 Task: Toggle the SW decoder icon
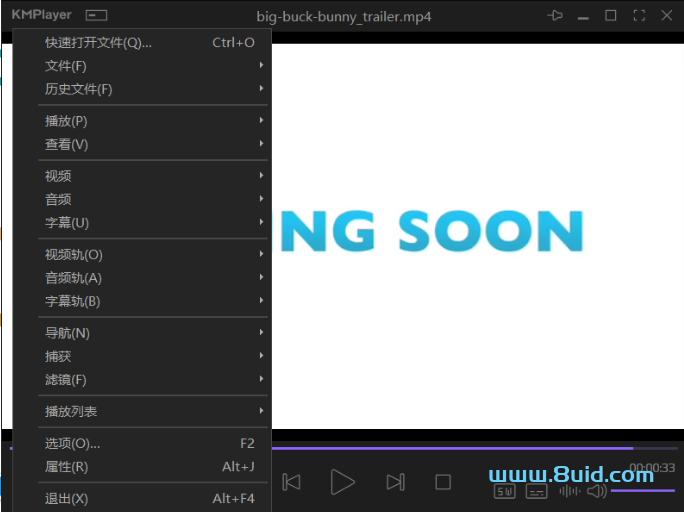pyautogui.click(x=504, y=492)
